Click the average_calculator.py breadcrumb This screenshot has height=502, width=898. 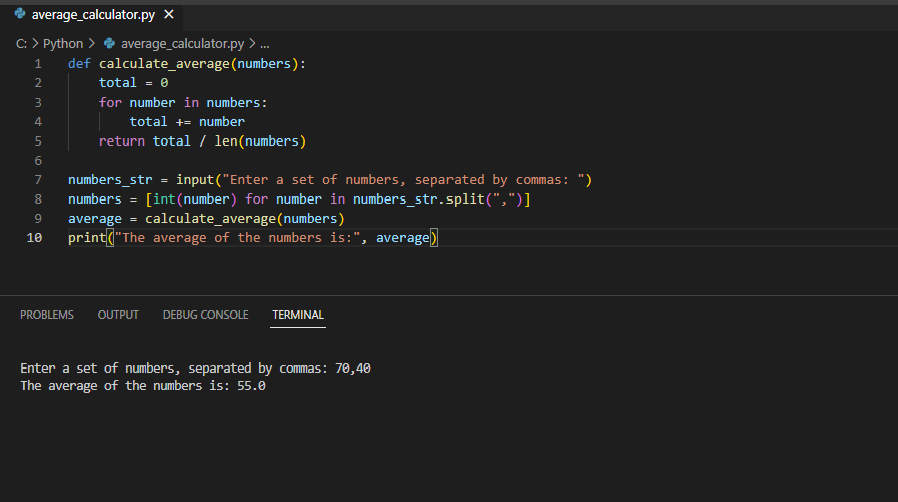pyautogui.click(x=182, y=44)
